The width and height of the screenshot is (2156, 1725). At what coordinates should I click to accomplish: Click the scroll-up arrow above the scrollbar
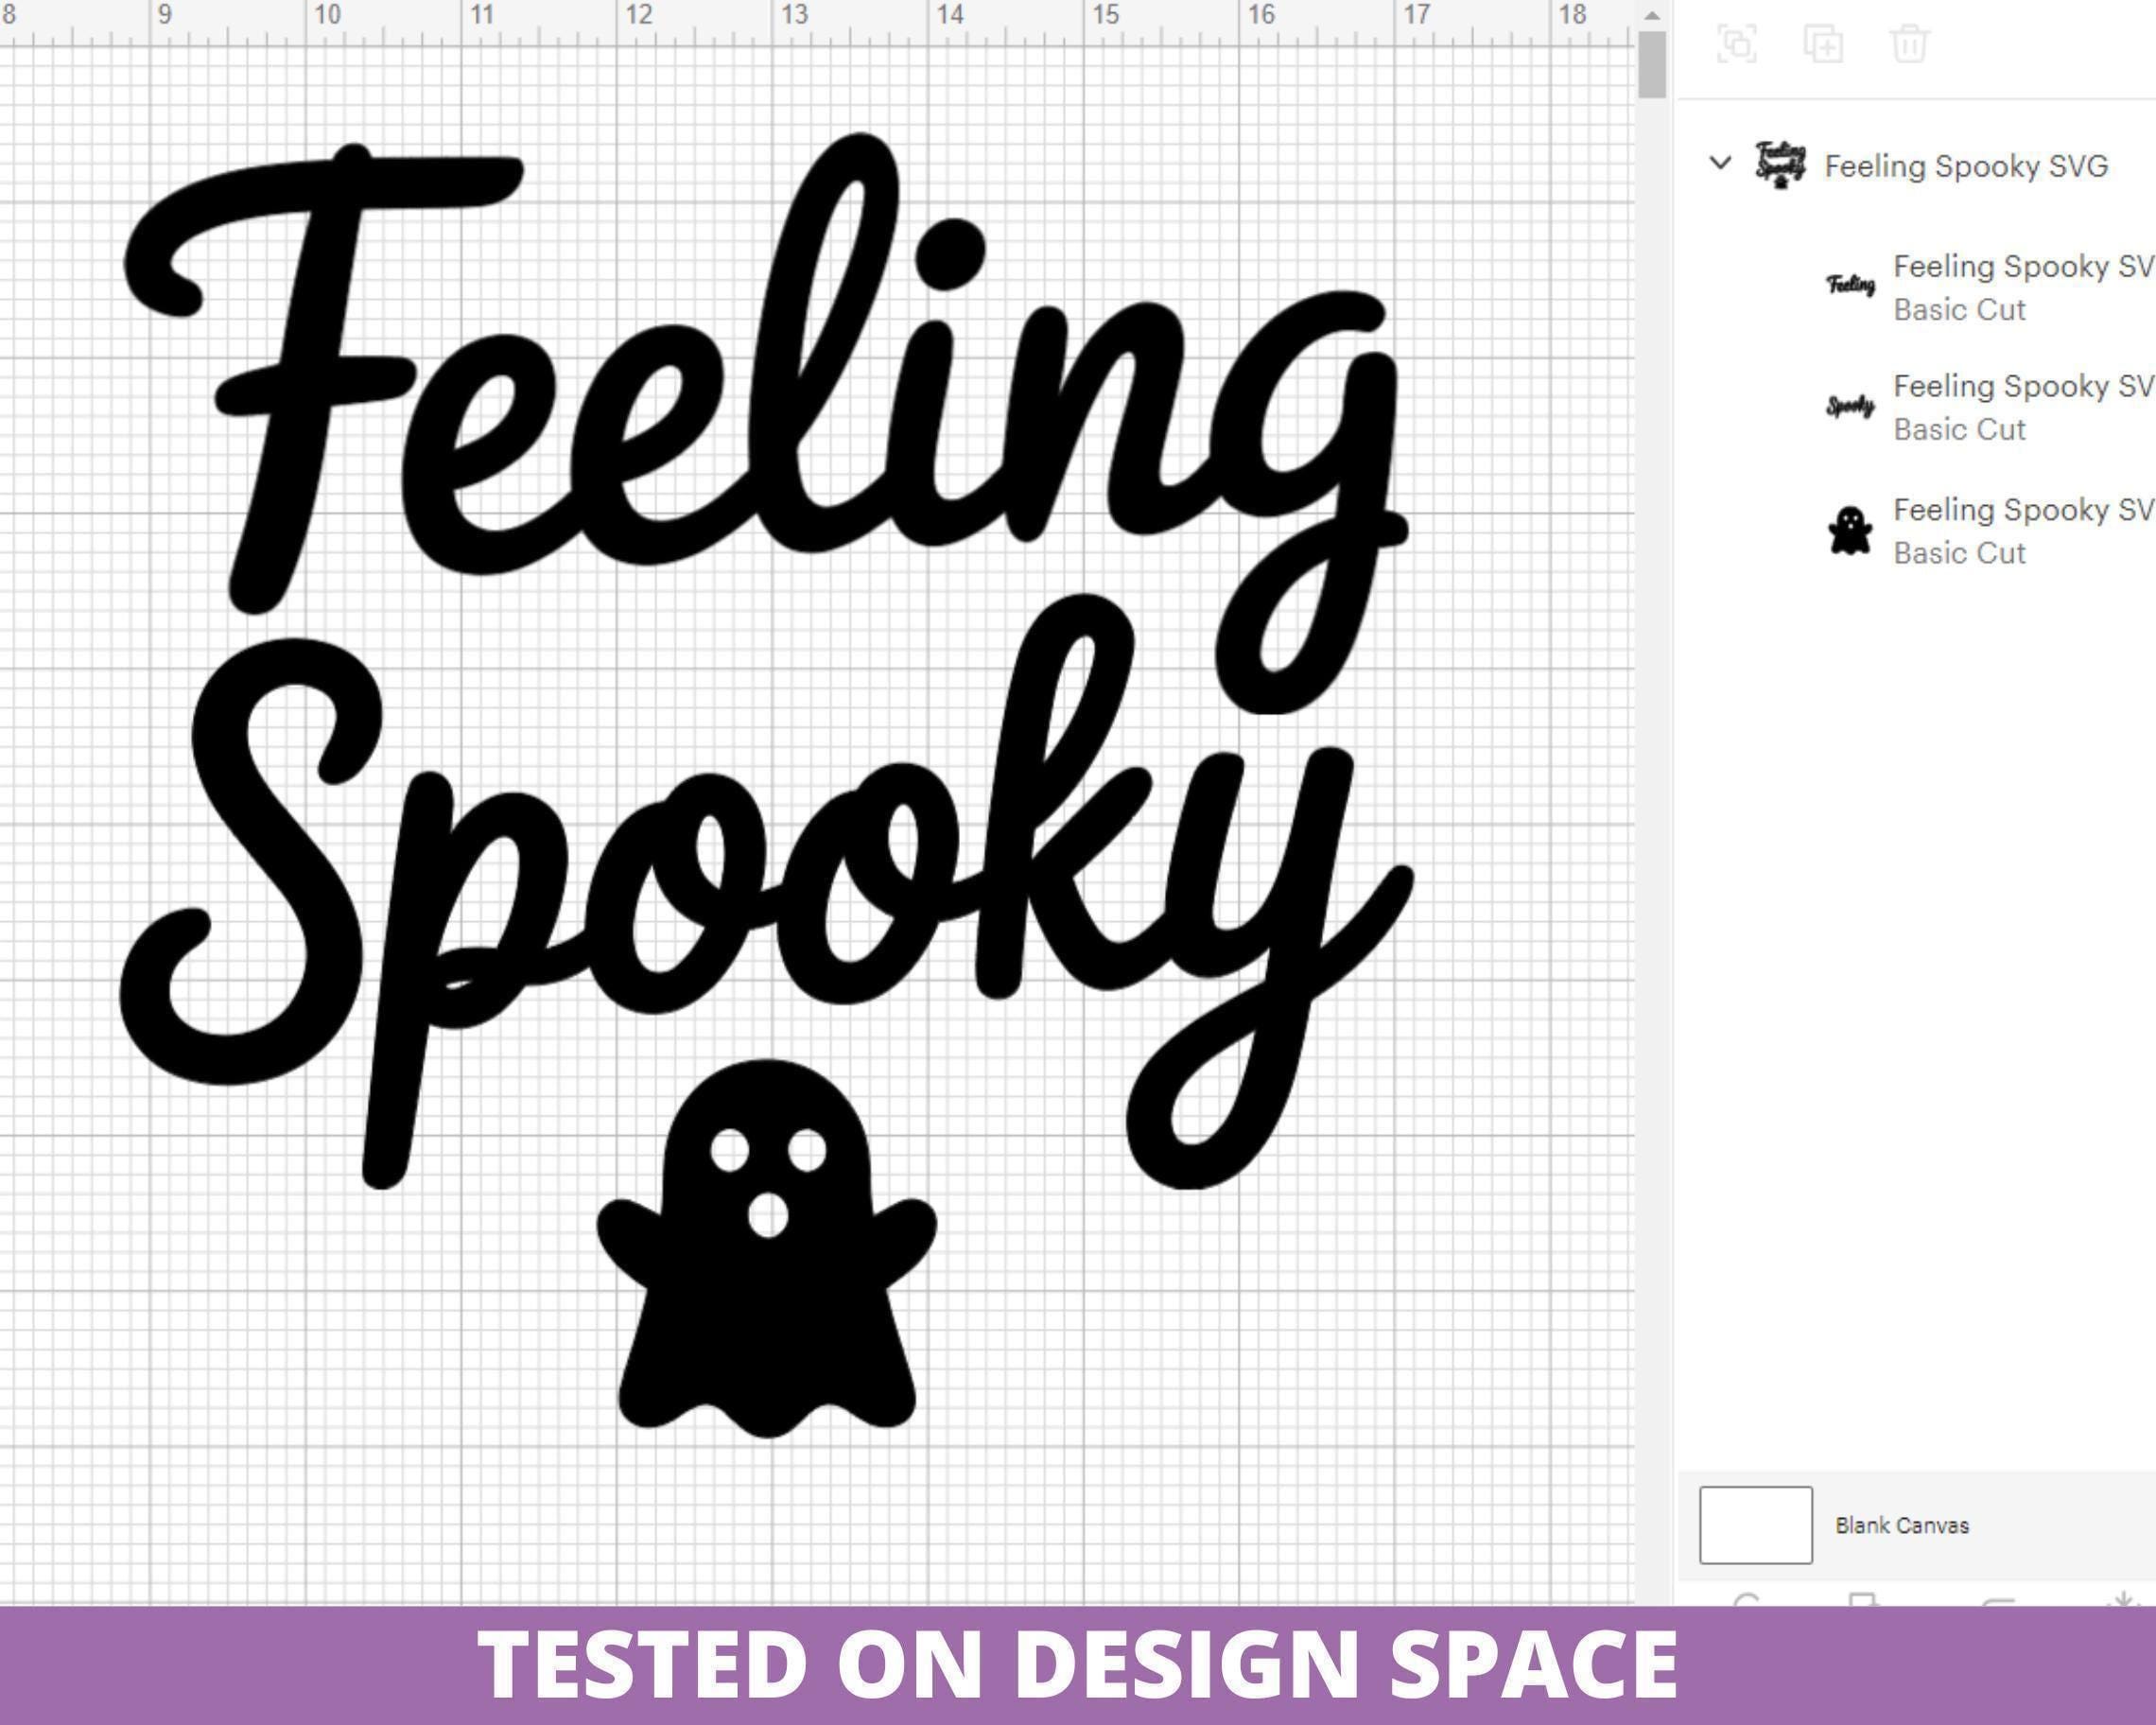1652,15
